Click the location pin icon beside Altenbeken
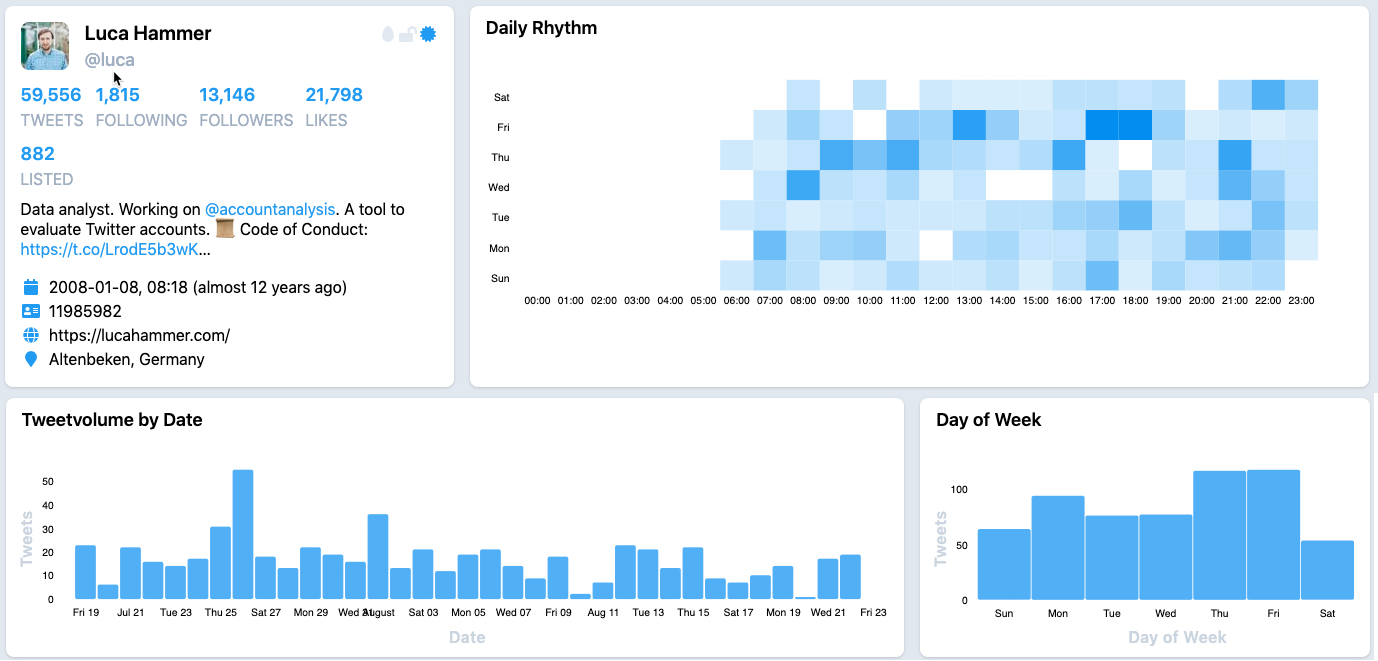Image resolution: width=1378 pixels, height=661 pixels. (31, 359)
